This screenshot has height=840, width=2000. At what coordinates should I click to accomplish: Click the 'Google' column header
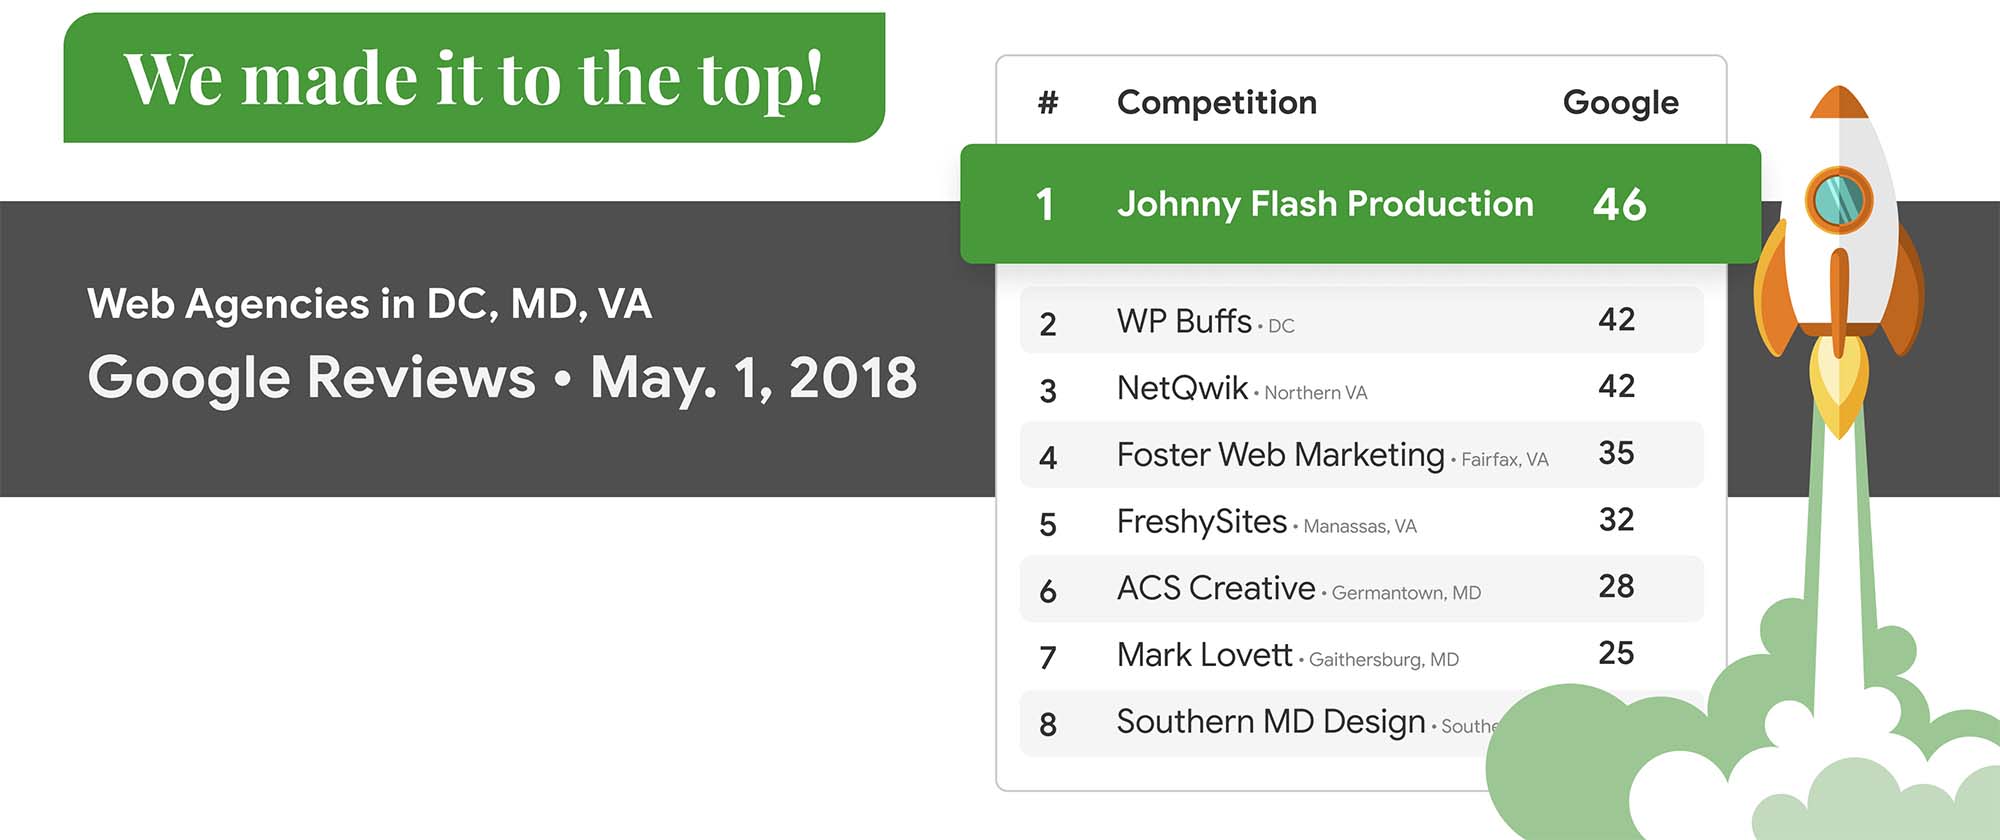click(1620, 103)
